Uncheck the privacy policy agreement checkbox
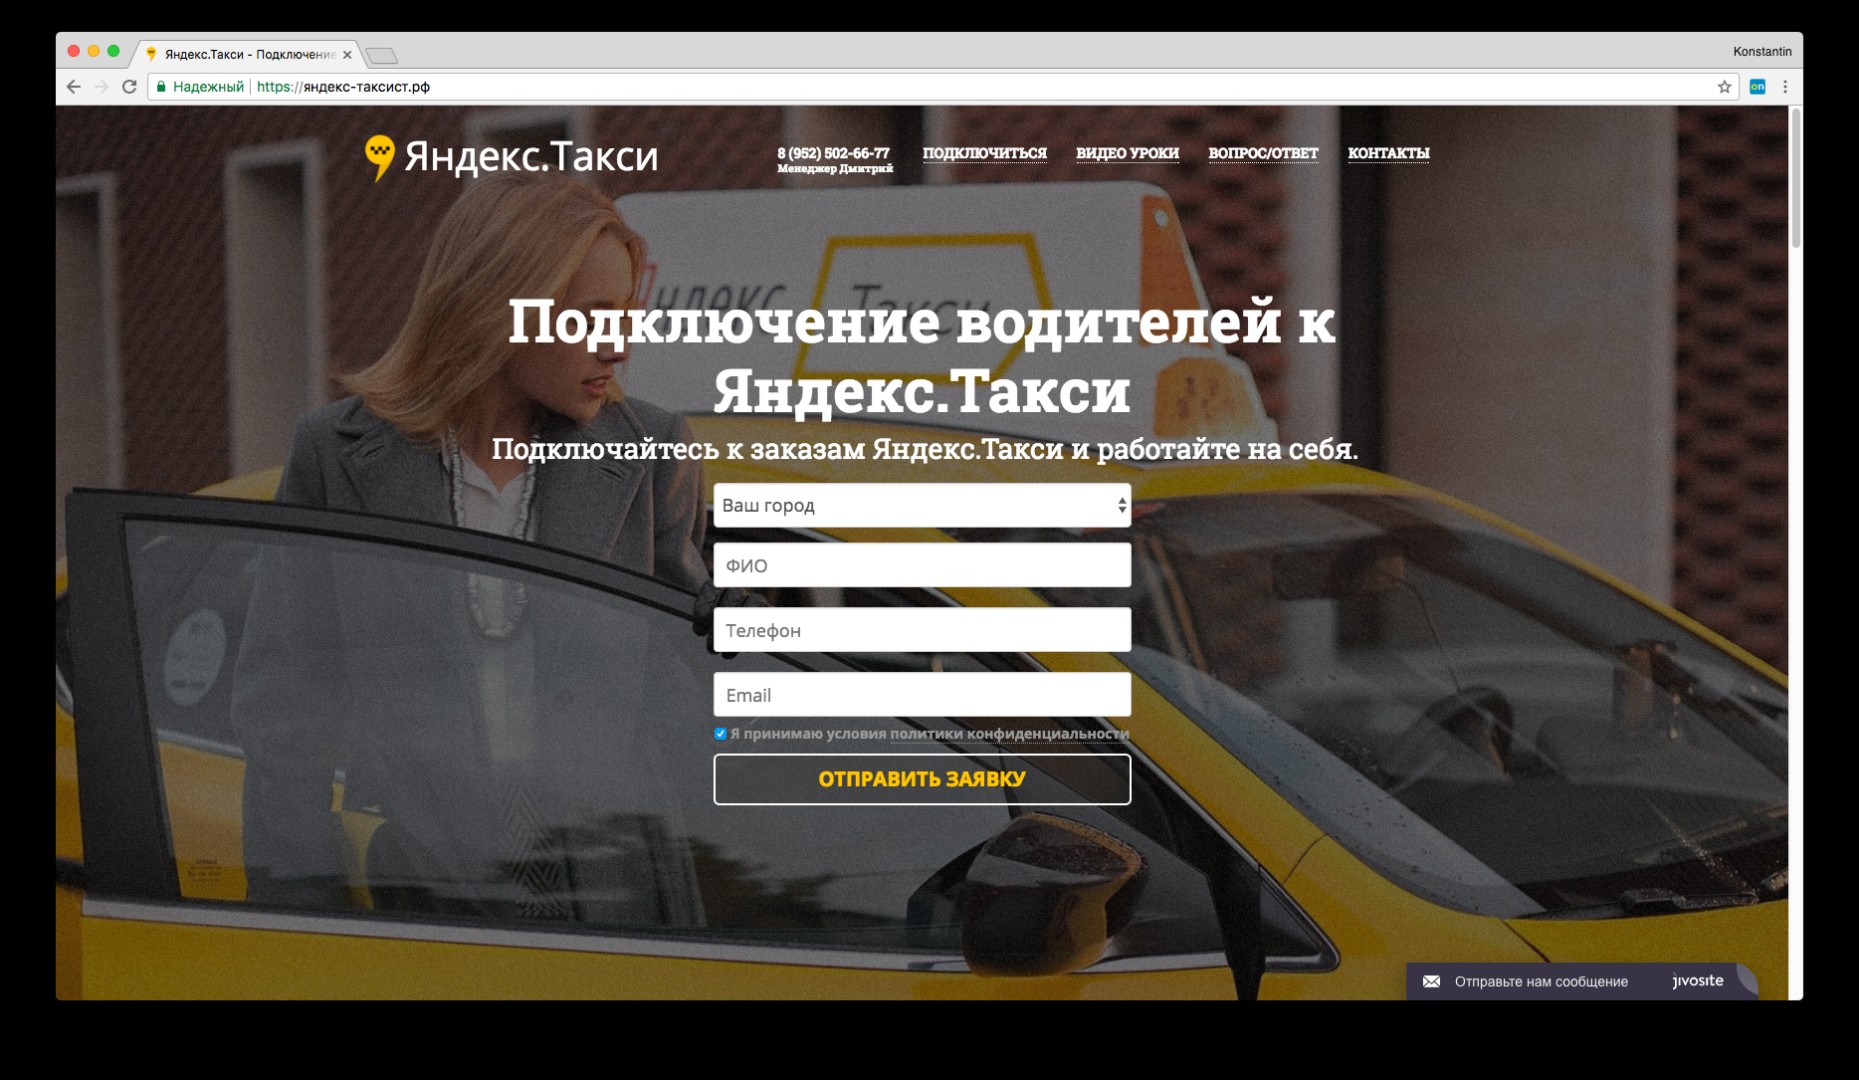This screenshot has height=1080, width=1859. click(720, 734)
